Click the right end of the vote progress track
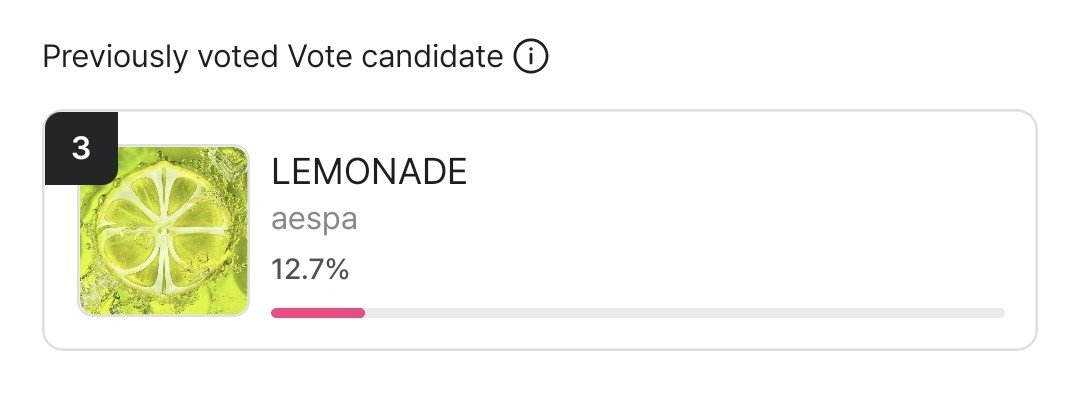The width and height of the screenshot is (1080, 401). [999, 313]
